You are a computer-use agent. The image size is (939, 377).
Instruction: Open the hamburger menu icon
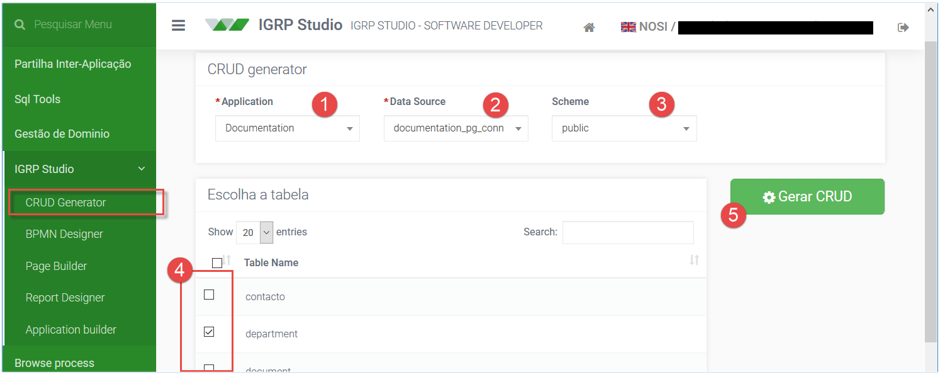(178, 26)
